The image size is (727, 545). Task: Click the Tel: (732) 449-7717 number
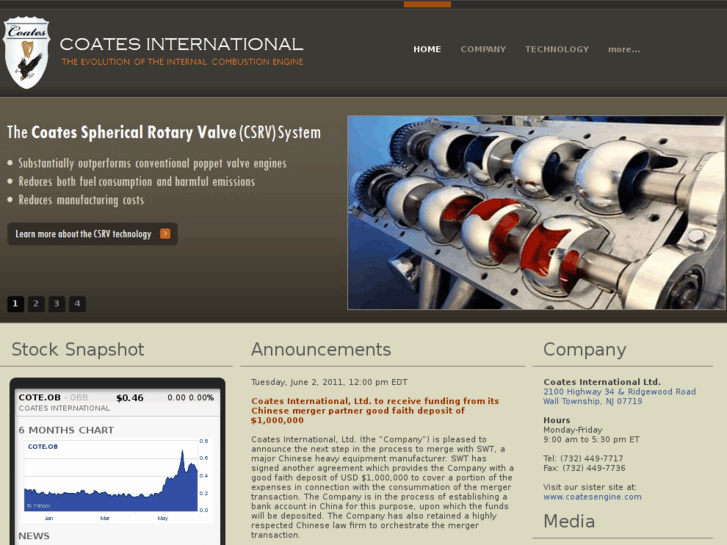pos(583,458)
